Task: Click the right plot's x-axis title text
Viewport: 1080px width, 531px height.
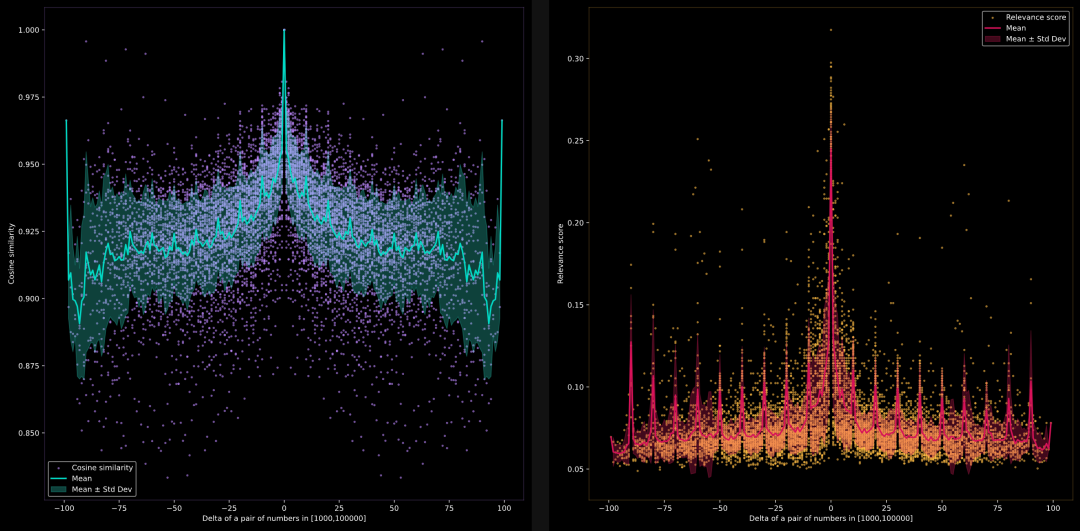Action: pyautogui.click(x=831, y=517)
